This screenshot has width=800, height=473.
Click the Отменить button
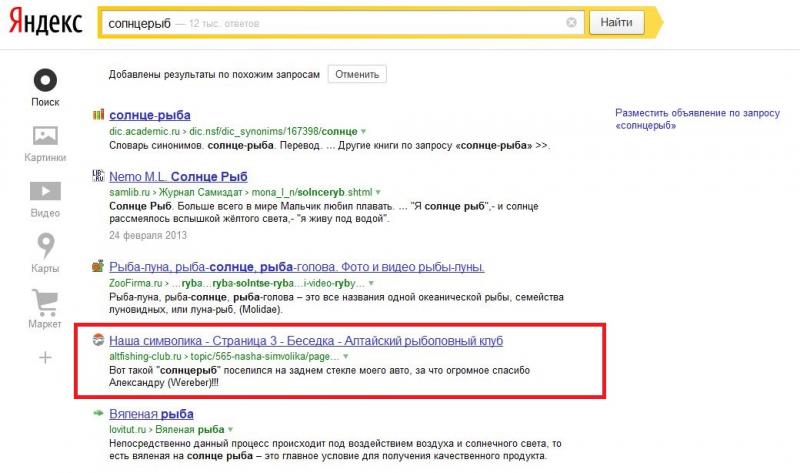358,75
